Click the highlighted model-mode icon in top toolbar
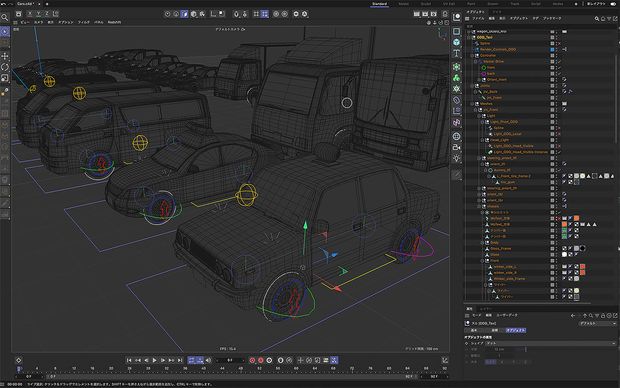 tap(185, 14)
